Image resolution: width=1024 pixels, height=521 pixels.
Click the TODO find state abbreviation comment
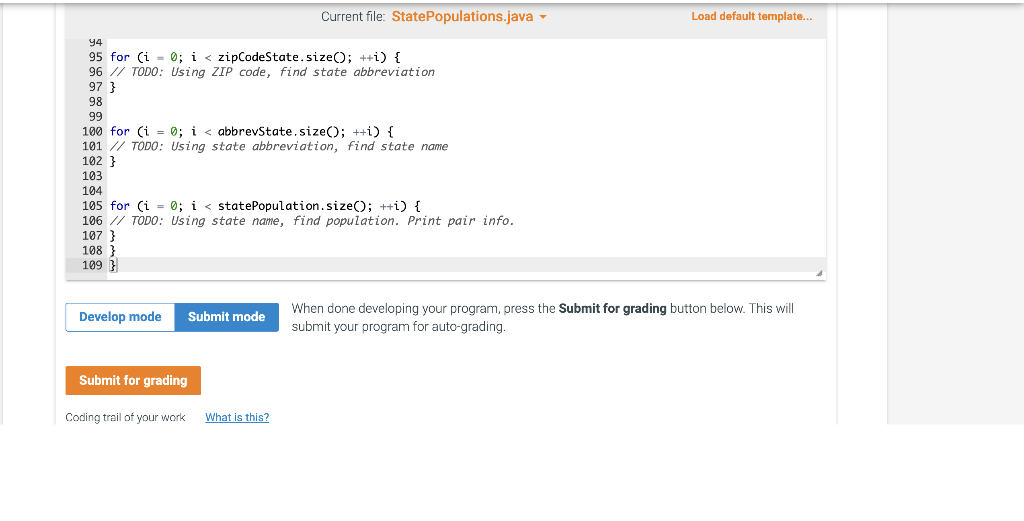pyautogui.click(x=272, y=72)
